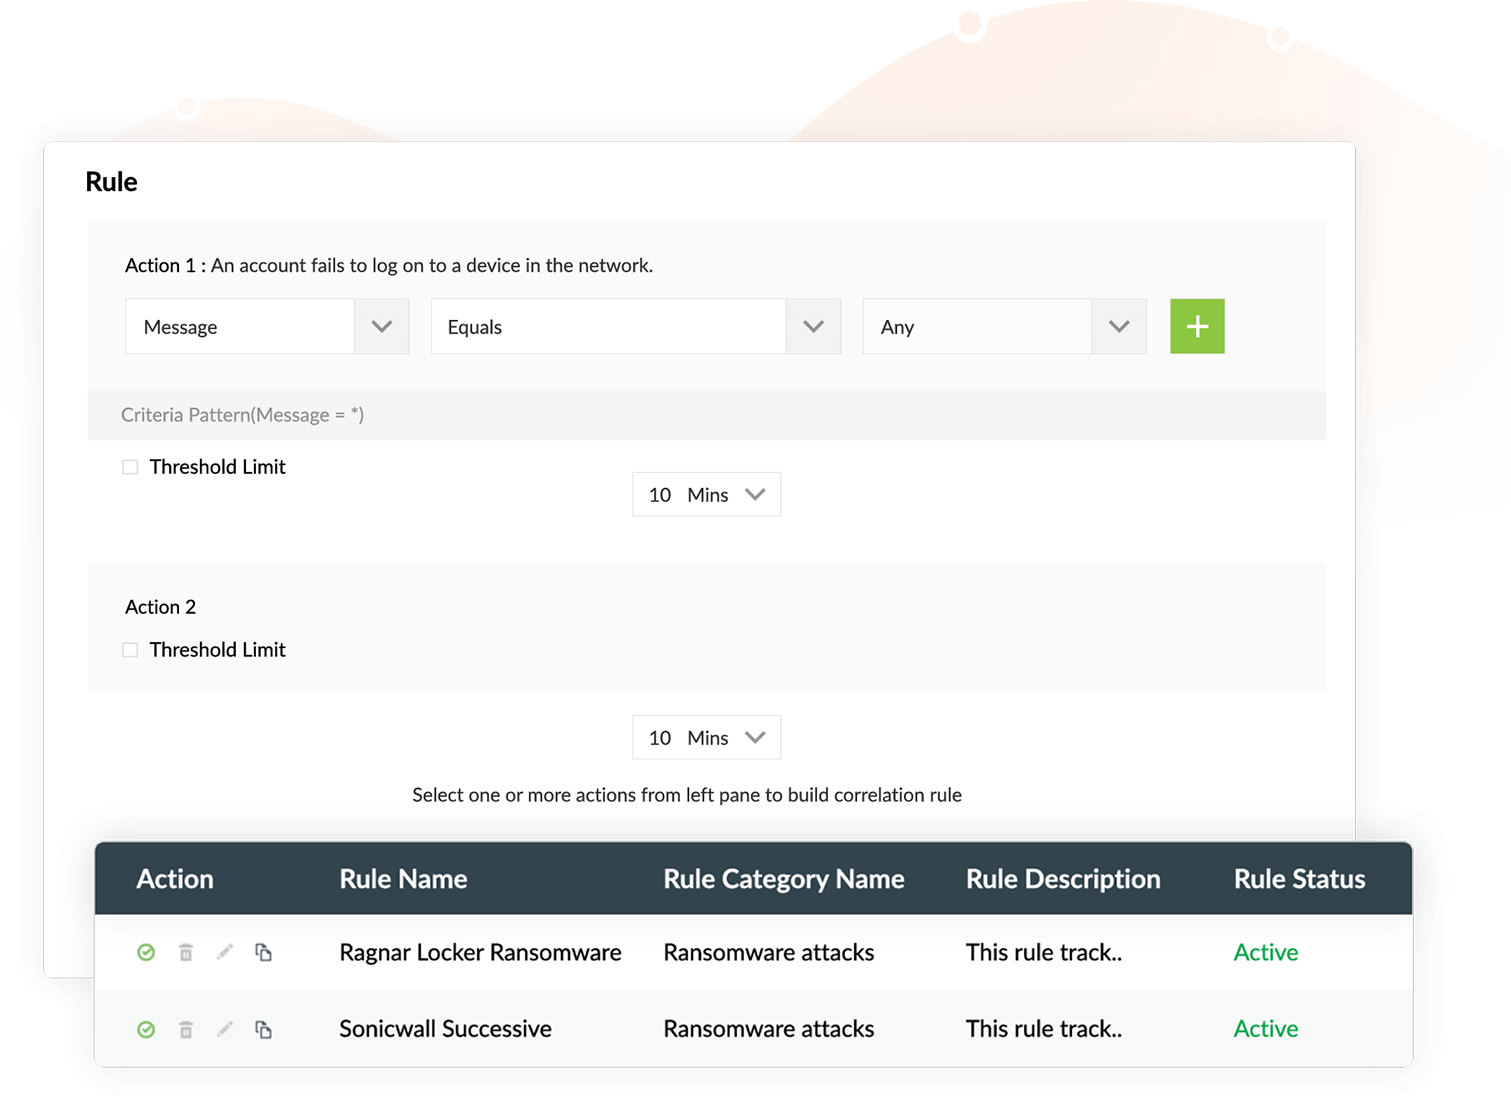Sort by the Rule Name column header
1511x1102 pixels.
[403, 879]
